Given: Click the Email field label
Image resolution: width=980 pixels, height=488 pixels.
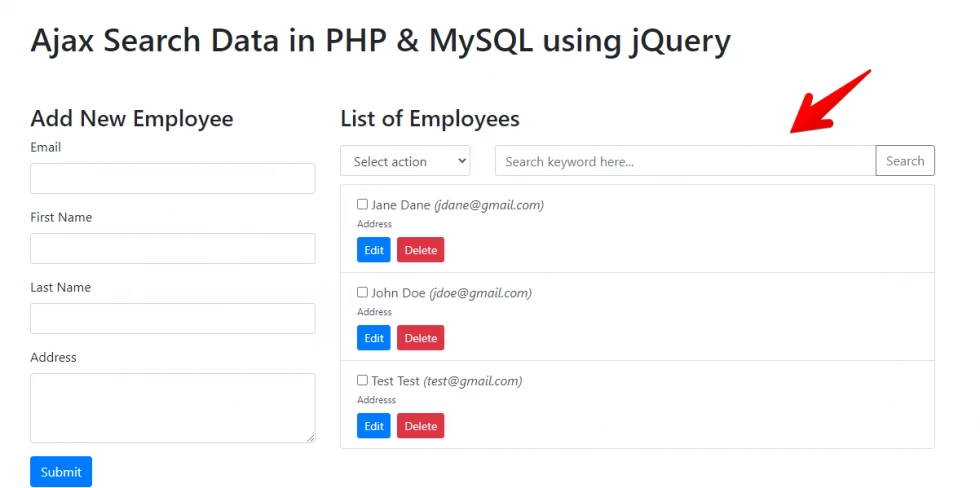Looking at the screenshot, I should tap(46, 147).
